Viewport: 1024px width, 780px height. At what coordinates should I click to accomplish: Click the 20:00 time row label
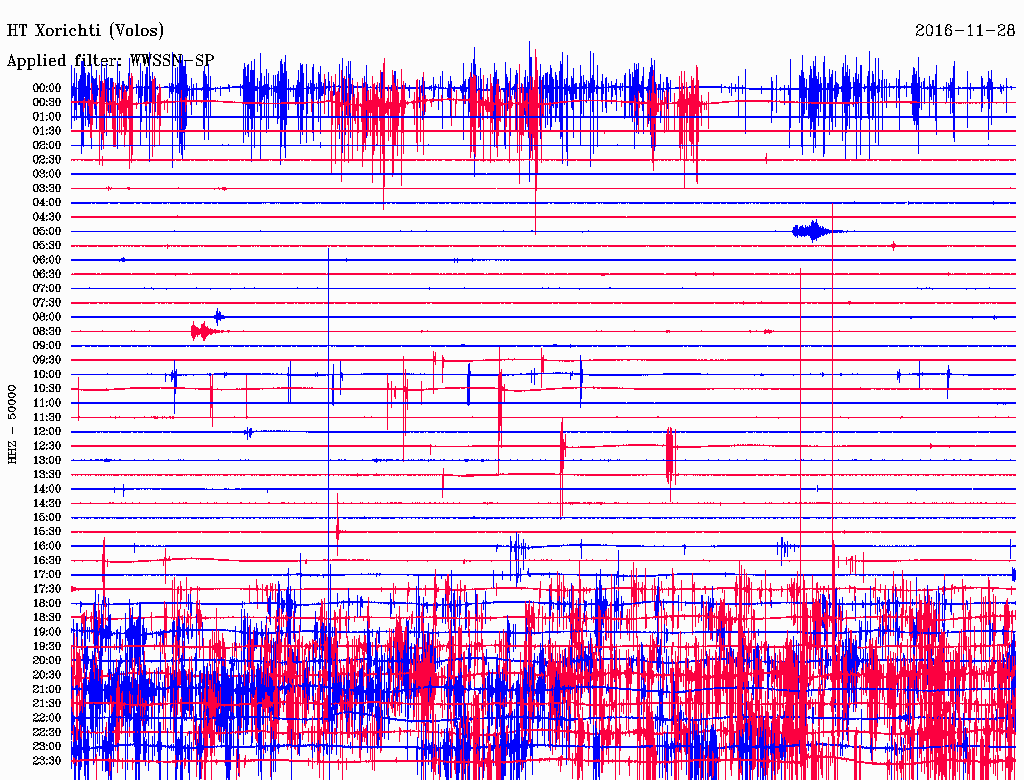point(47,660)
